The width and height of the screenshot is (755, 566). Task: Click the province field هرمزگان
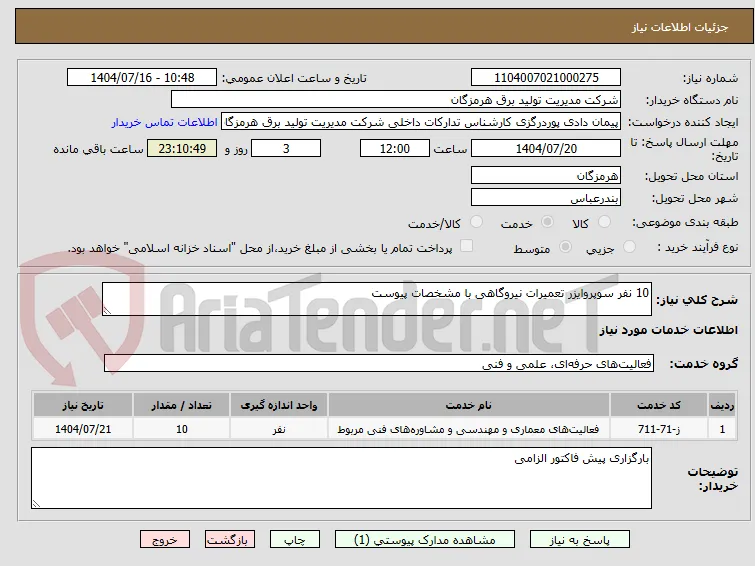click(x=546, y=176)
